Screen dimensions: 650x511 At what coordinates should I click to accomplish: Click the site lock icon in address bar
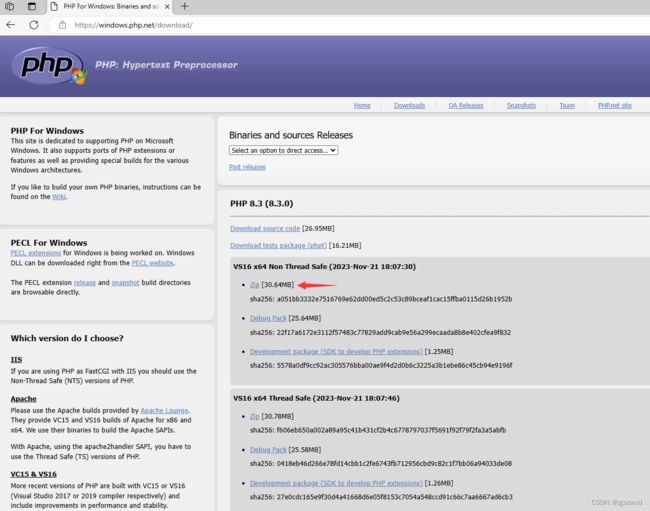coord(62,25)
